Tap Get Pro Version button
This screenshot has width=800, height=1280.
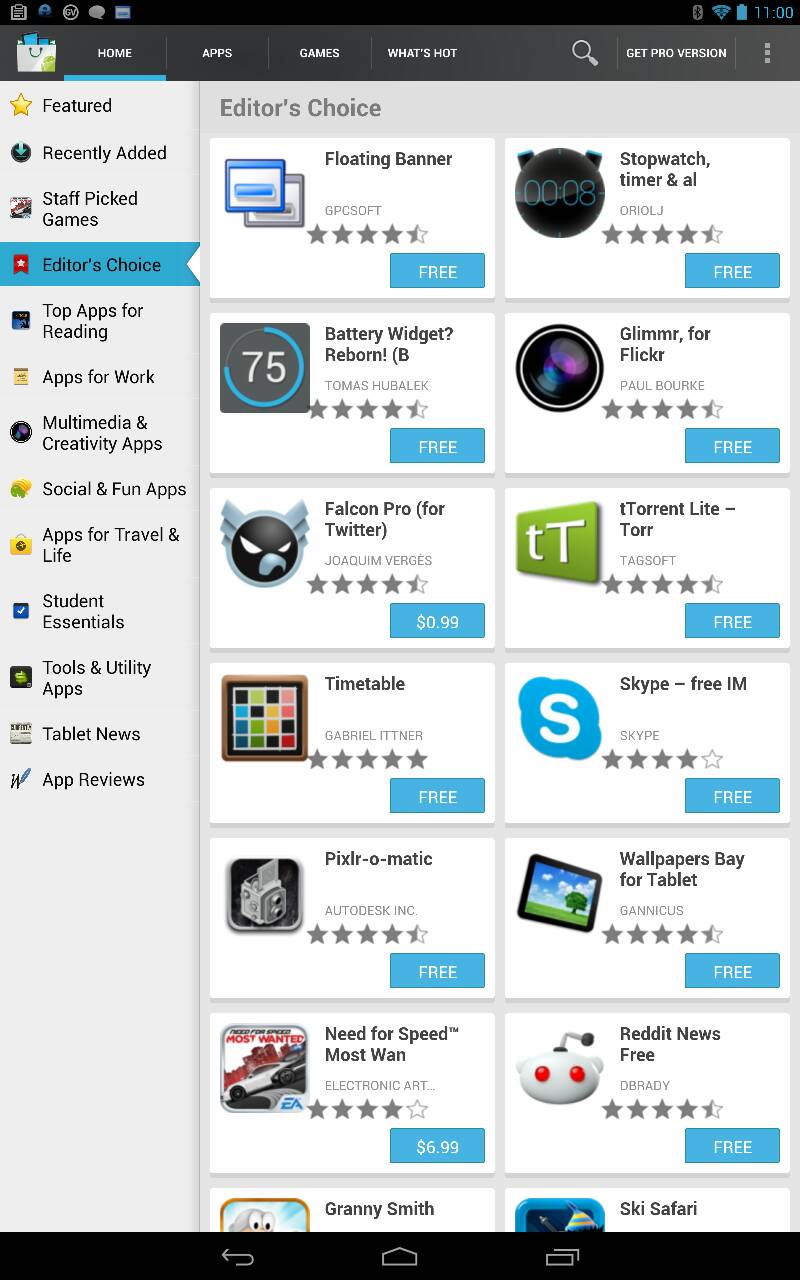click(x=676, y=53)
